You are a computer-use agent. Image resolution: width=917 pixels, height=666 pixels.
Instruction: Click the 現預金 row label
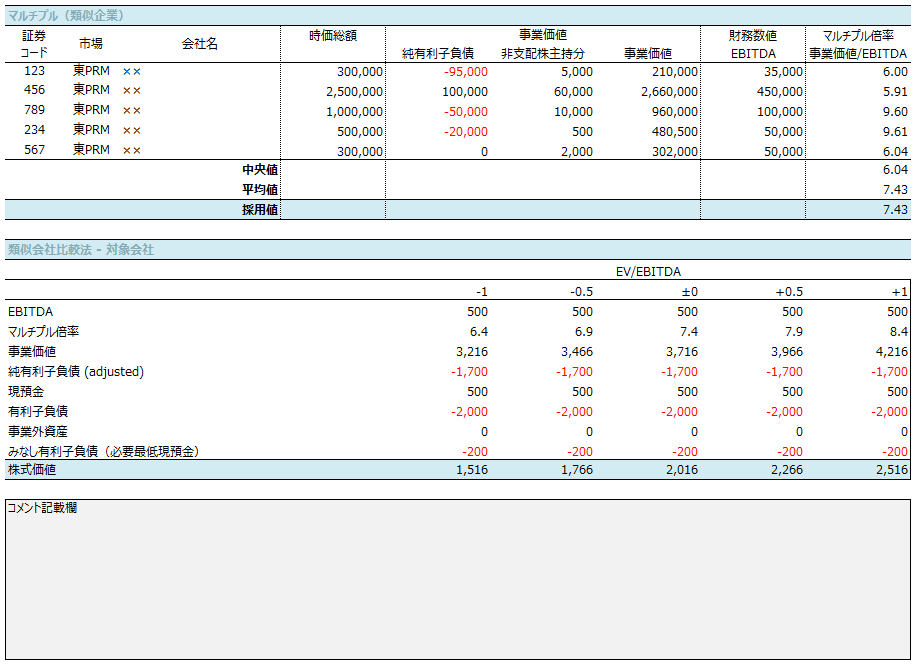coord(26,391)
